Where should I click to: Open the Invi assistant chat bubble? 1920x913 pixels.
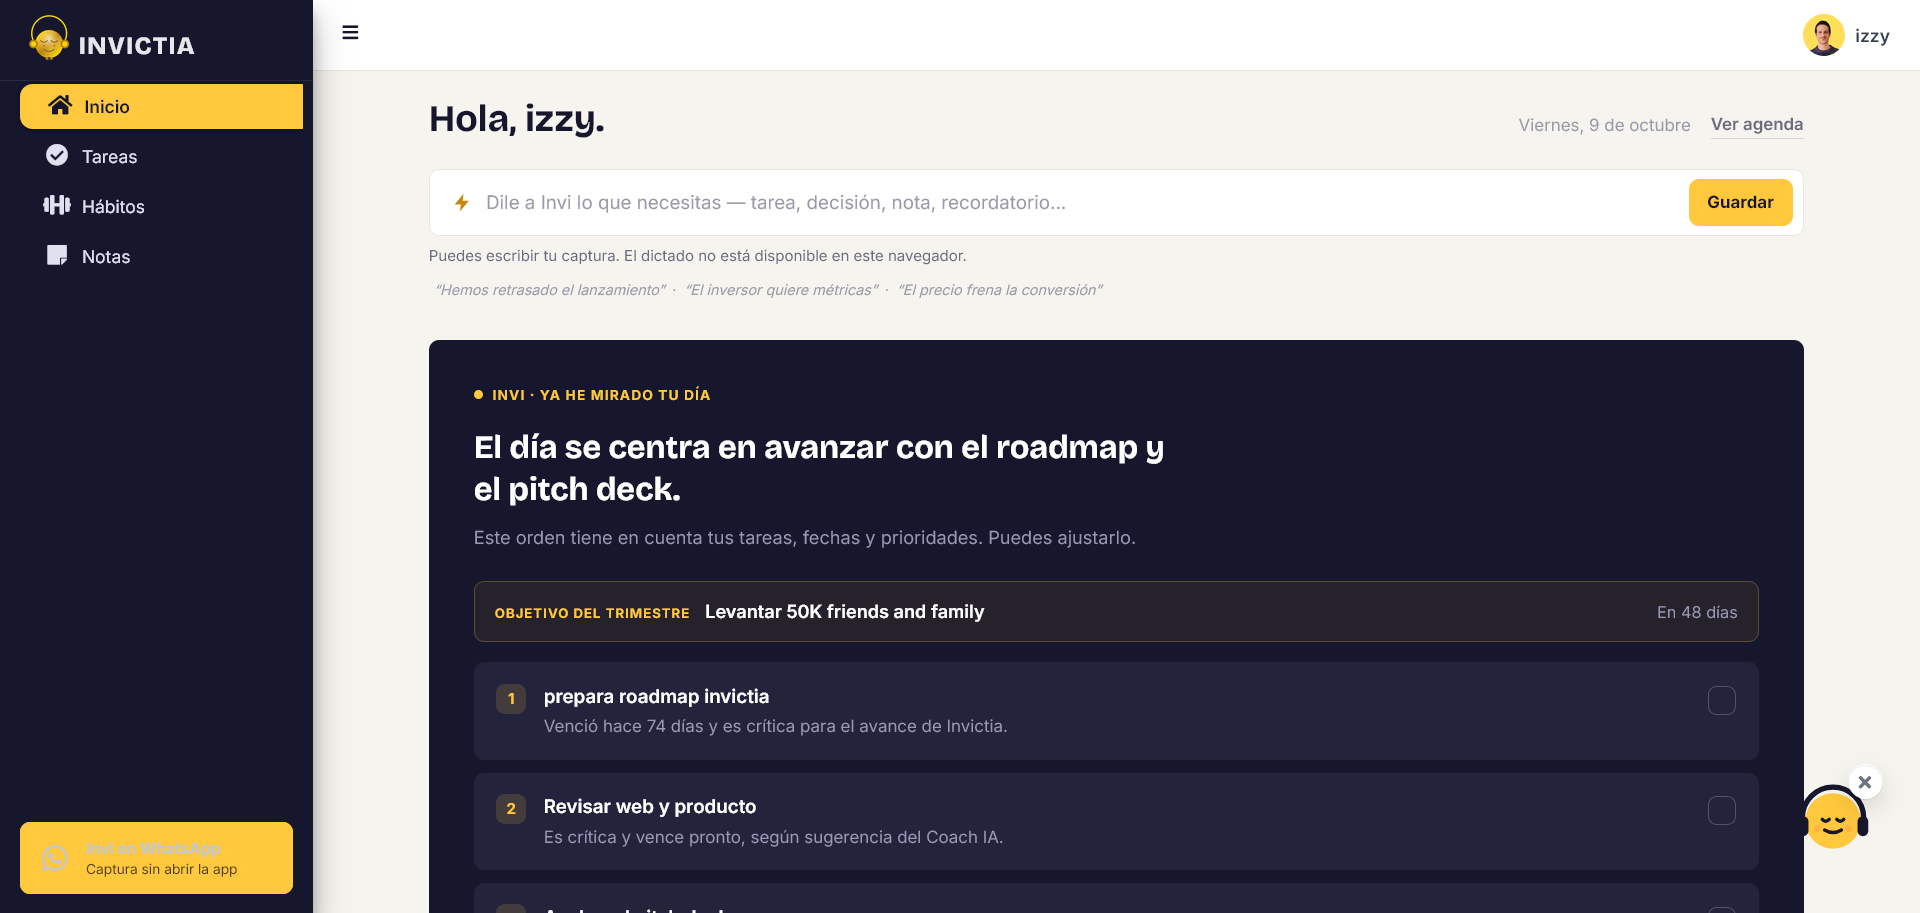point(1833,818)
